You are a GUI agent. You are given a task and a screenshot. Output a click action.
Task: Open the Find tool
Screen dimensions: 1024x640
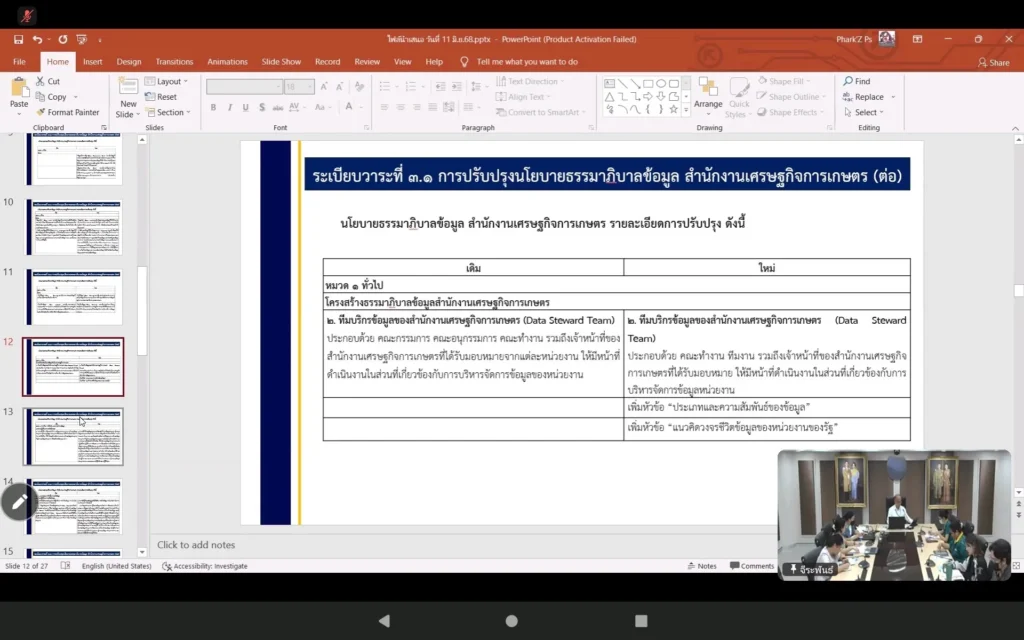pyautogui.click(x=857, y=81)
